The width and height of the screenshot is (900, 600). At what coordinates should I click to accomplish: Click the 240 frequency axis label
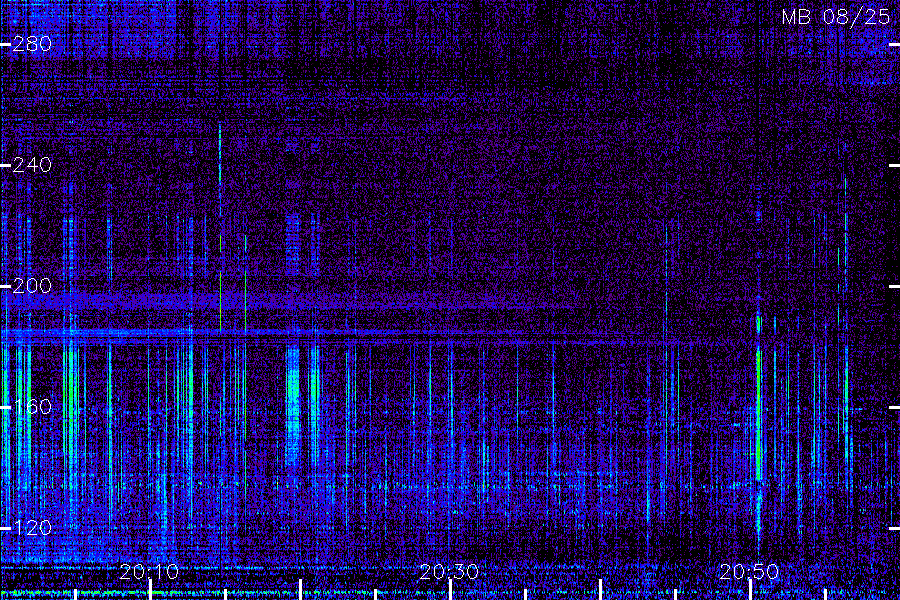click(x=32, y=165)
